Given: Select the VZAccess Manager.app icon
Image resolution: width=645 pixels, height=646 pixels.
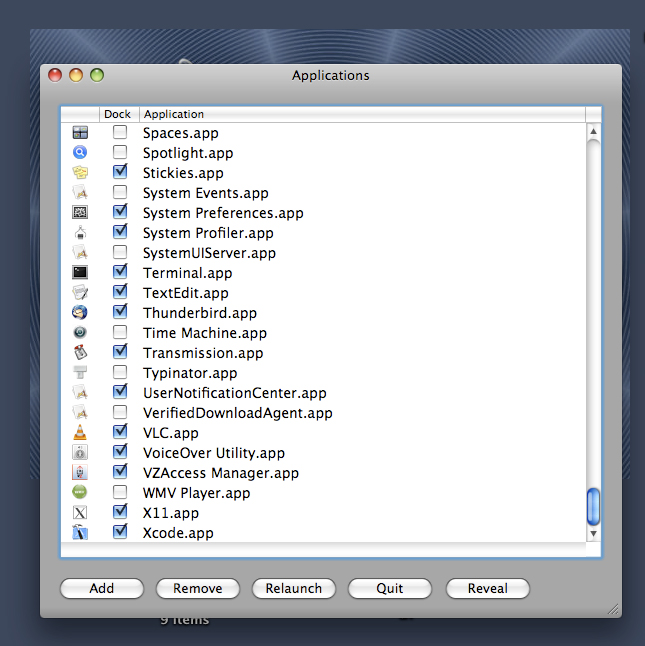Looking at the screenshot, I should (x=80, y=473).
